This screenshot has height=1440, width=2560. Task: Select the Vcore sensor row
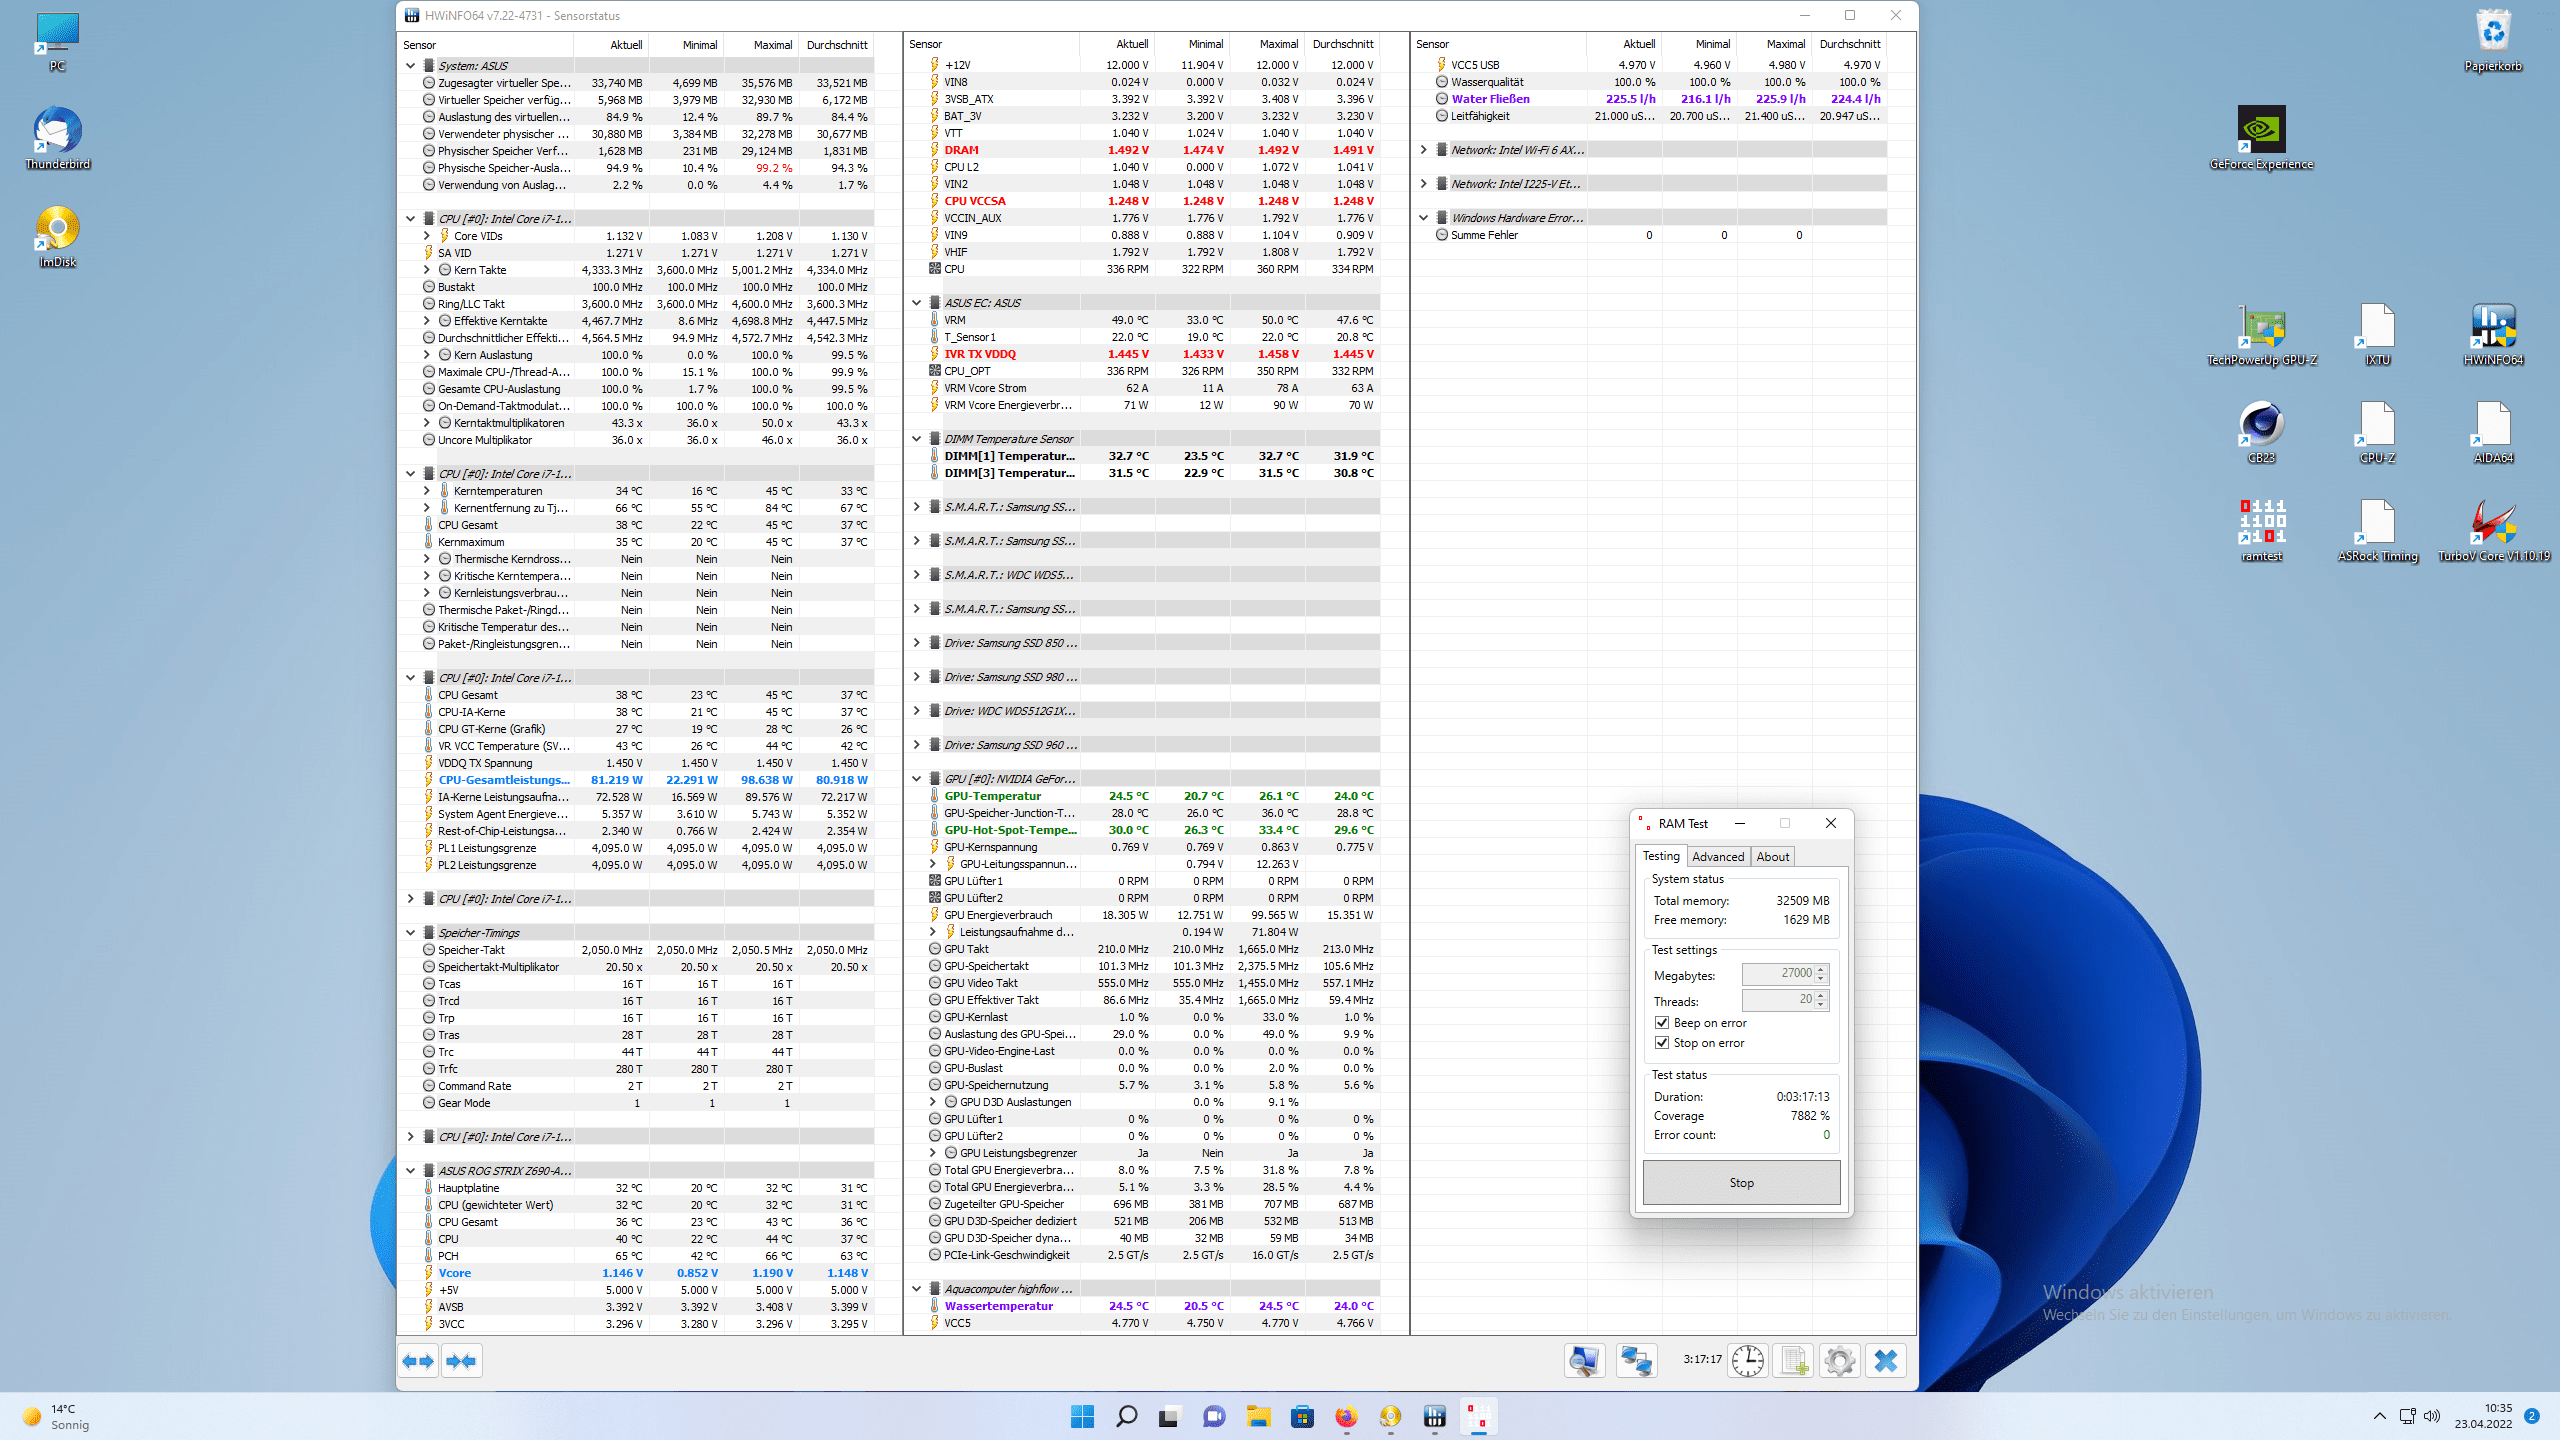(x=637, y=1273)
